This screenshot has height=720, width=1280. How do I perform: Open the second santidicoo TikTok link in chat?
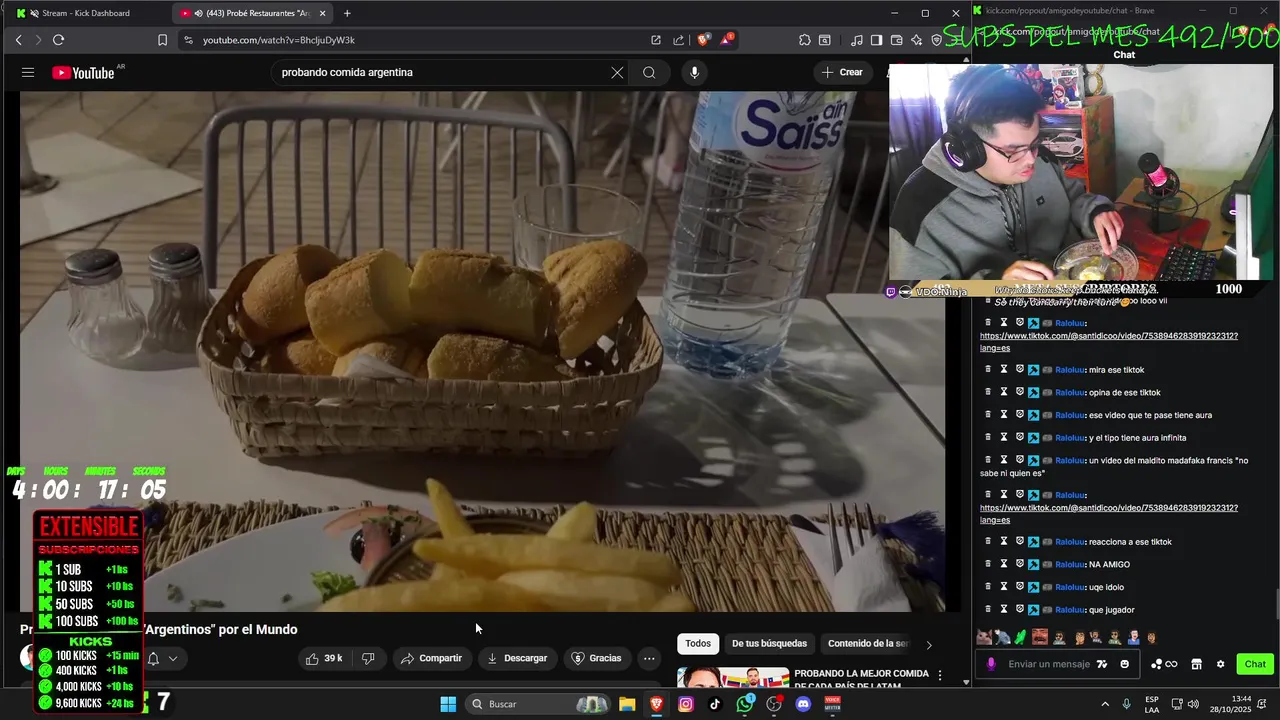[1109, 514]
